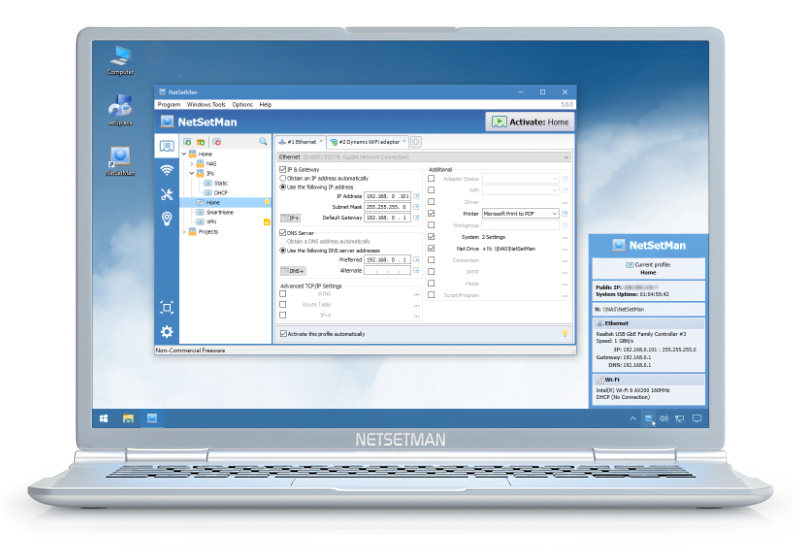Toggle IP & Gateway checkbox
This screenshot has width=800, height=550.
click(283, 169)
